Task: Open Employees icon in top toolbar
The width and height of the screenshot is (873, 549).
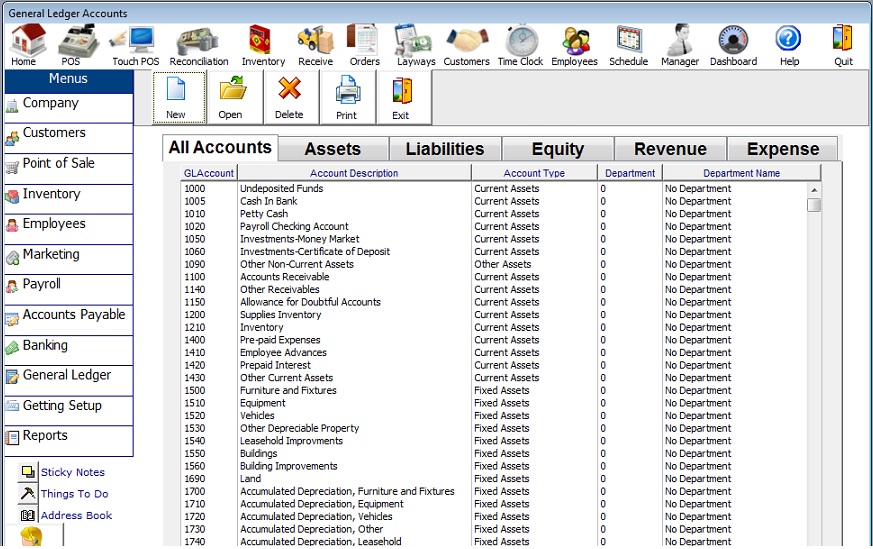Action: [x=575, y=45]
